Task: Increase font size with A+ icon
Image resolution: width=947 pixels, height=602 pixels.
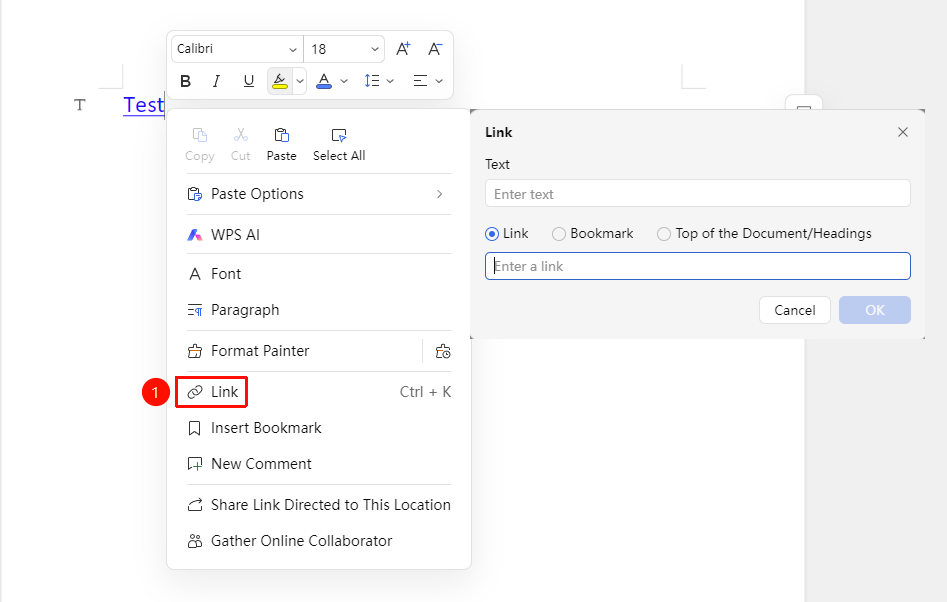Action: click(403, 49)
